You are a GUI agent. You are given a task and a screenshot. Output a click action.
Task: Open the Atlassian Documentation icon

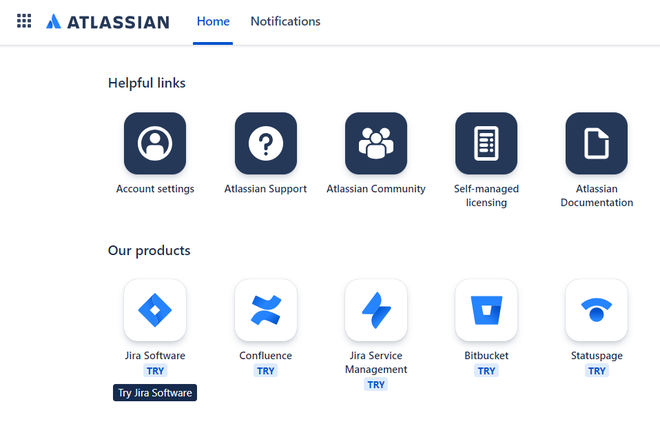click(596, 143)
